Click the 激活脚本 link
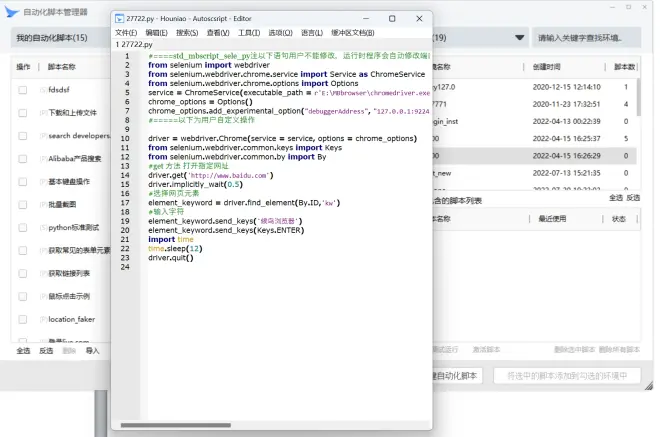 coord(486,349)
